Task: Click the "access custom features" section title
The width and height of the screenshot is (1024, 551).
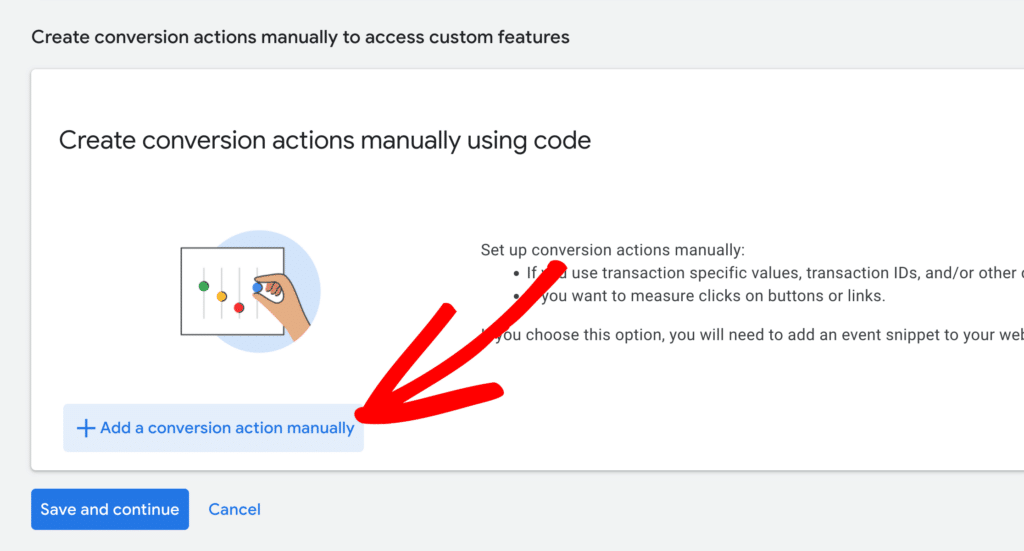Action: [x=300, y=37]
